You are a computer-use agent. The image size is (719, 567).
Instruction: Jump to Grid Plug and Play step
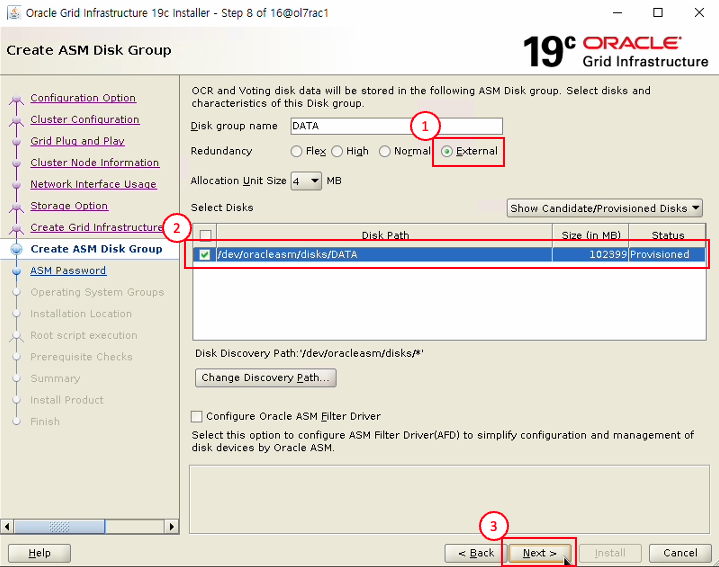(77, 141)
